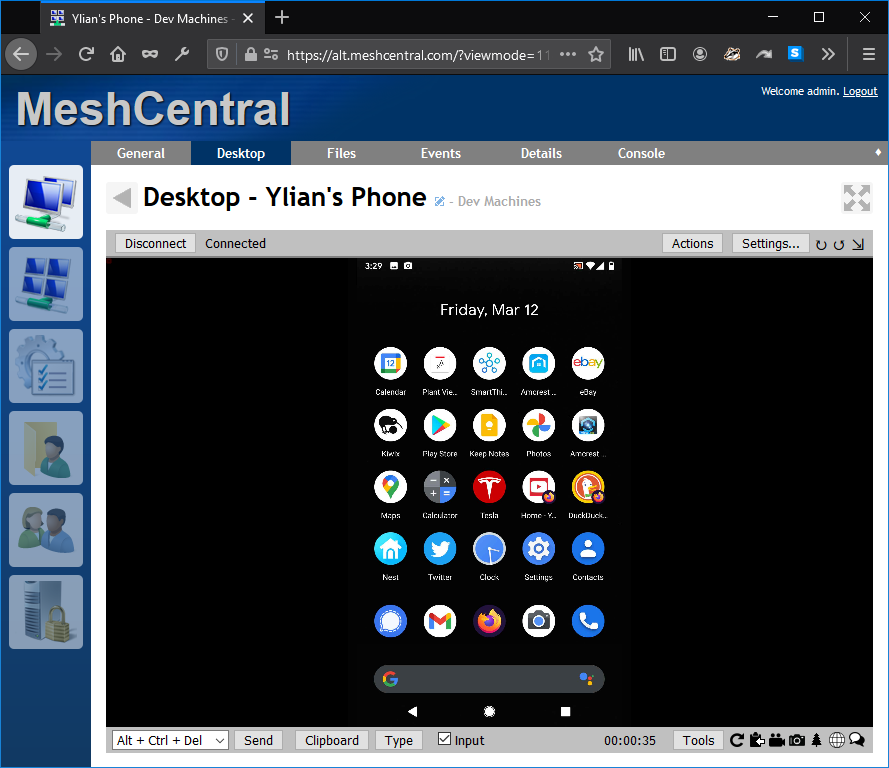Open Calendar app on remote phone

[391, 363]
